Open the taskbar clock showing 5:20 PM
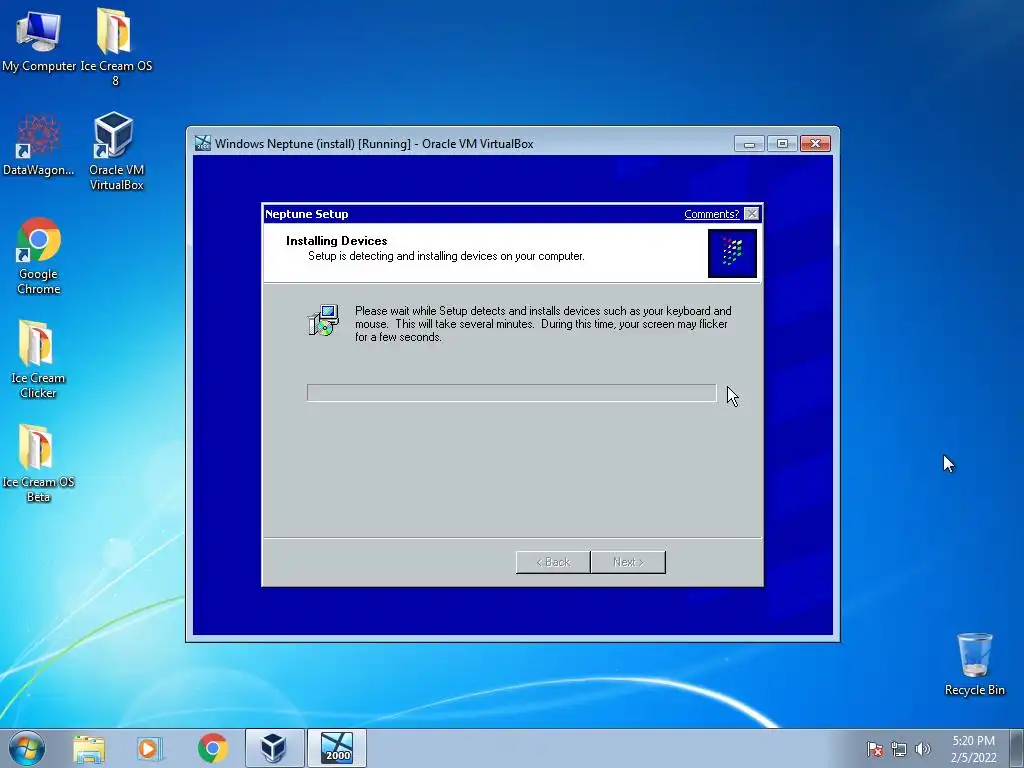The image size is (1024, 768). [973, 748]
